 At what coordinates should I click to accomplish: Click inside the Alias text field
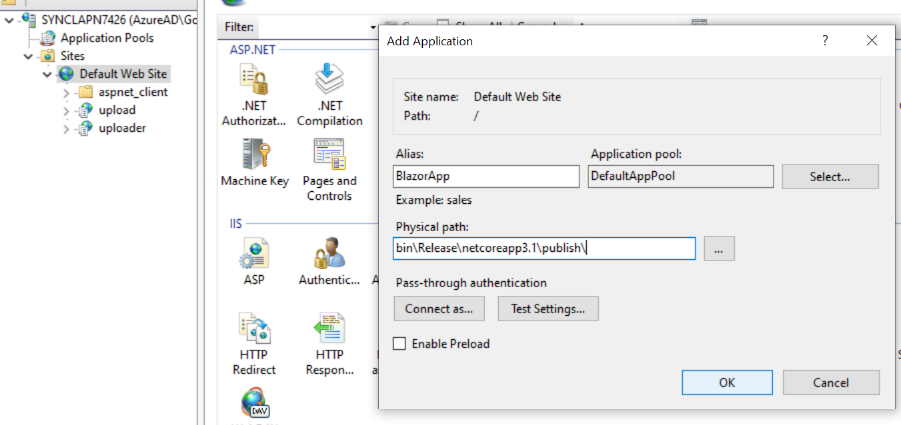(486, 177)
